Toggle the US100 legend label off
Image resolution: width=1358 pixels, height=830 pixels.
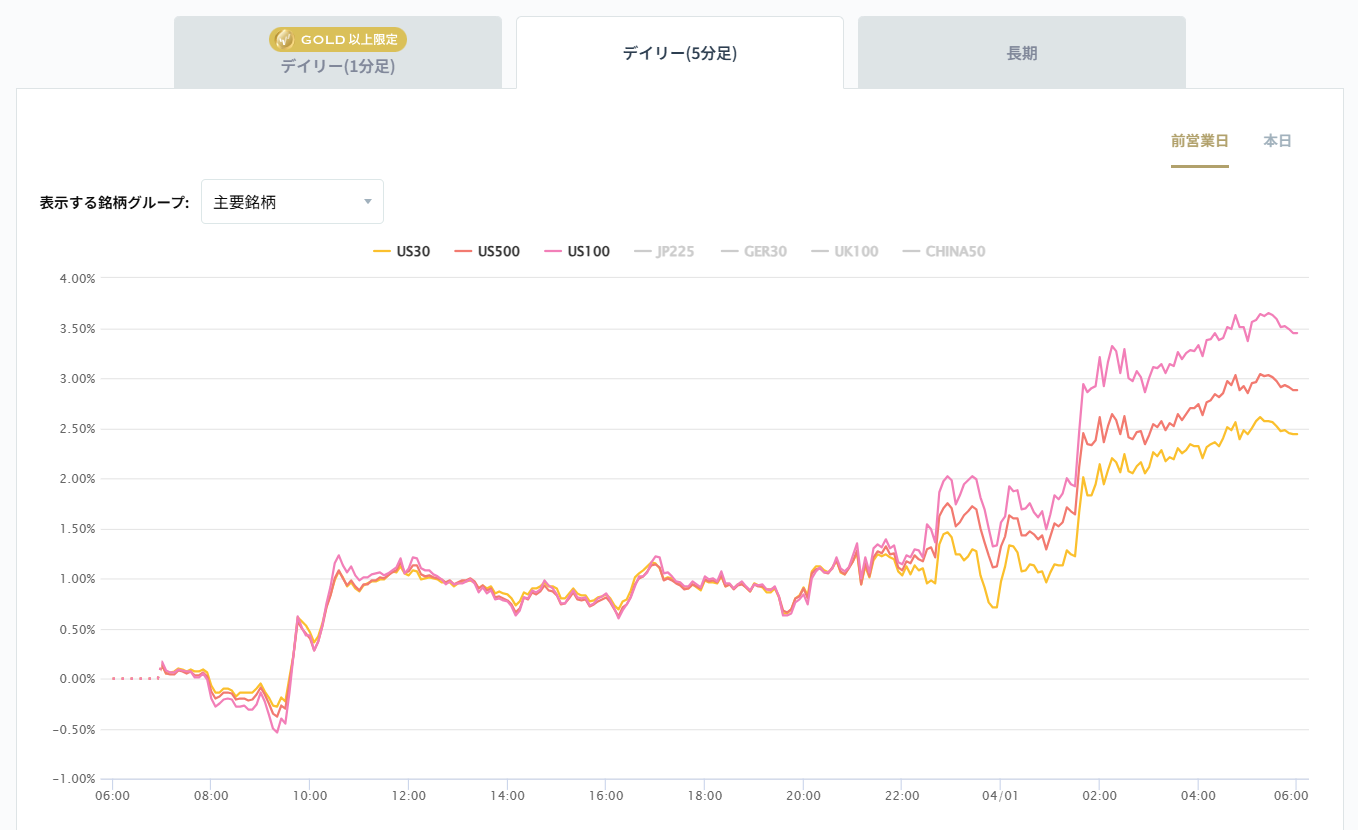[x=588, y=252]
